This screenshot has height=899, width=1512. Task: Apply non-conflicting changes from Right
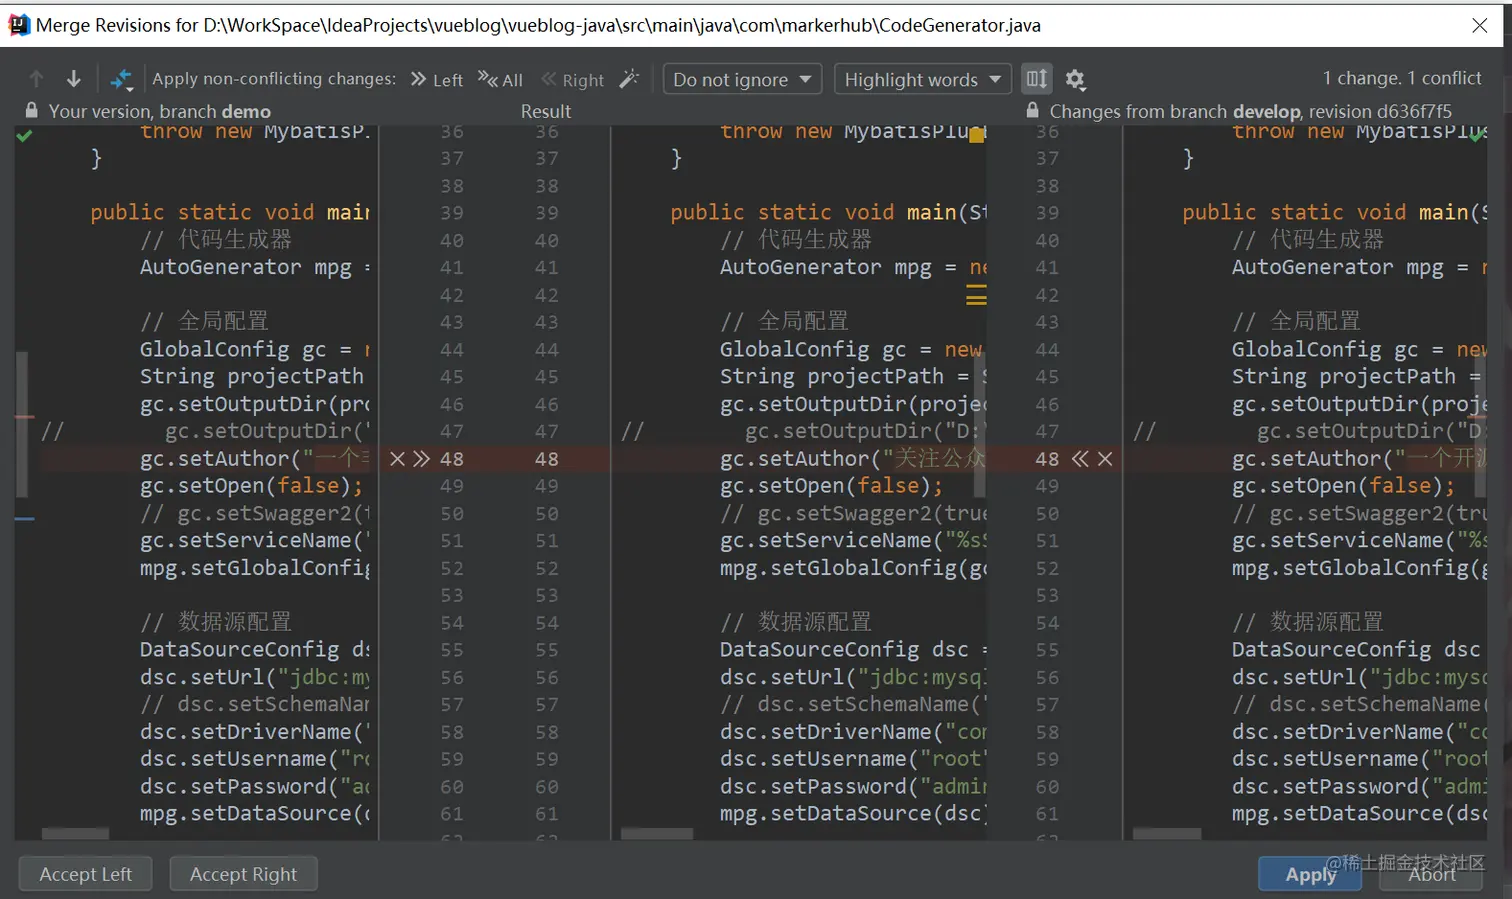tap(572, 80)
